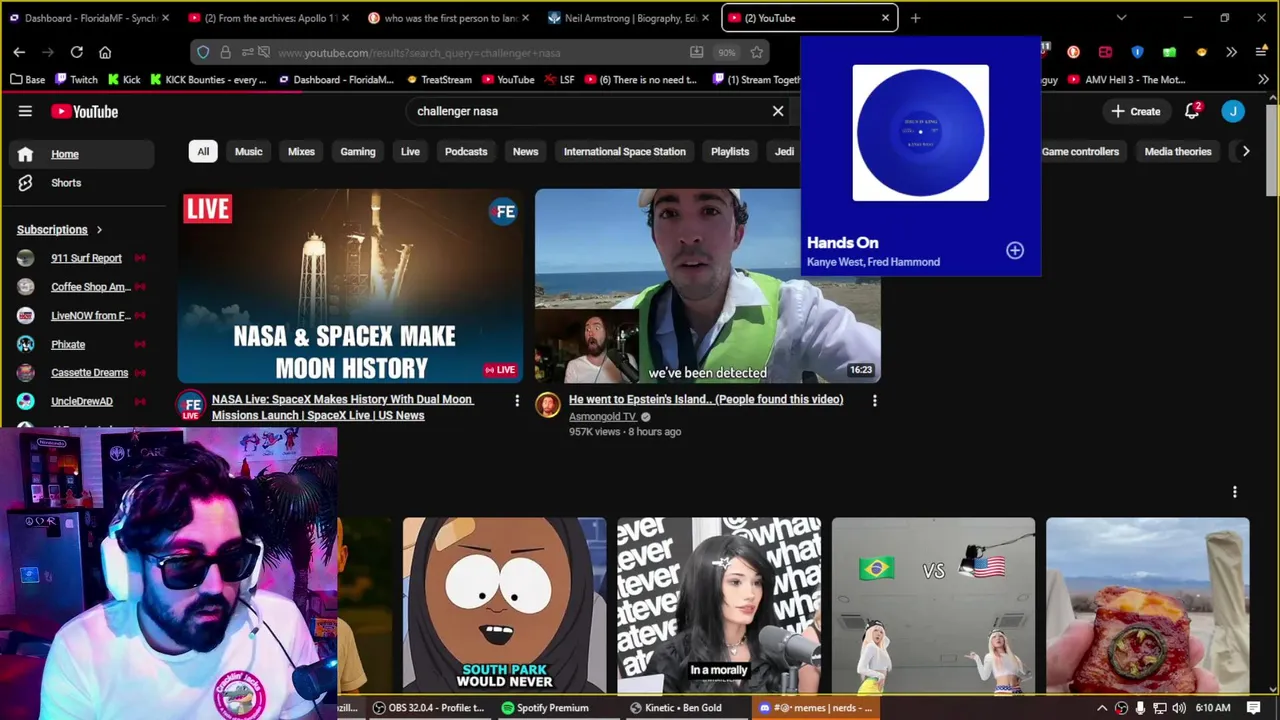
Task: Go to the browser home page
Action: coord(105,52)
